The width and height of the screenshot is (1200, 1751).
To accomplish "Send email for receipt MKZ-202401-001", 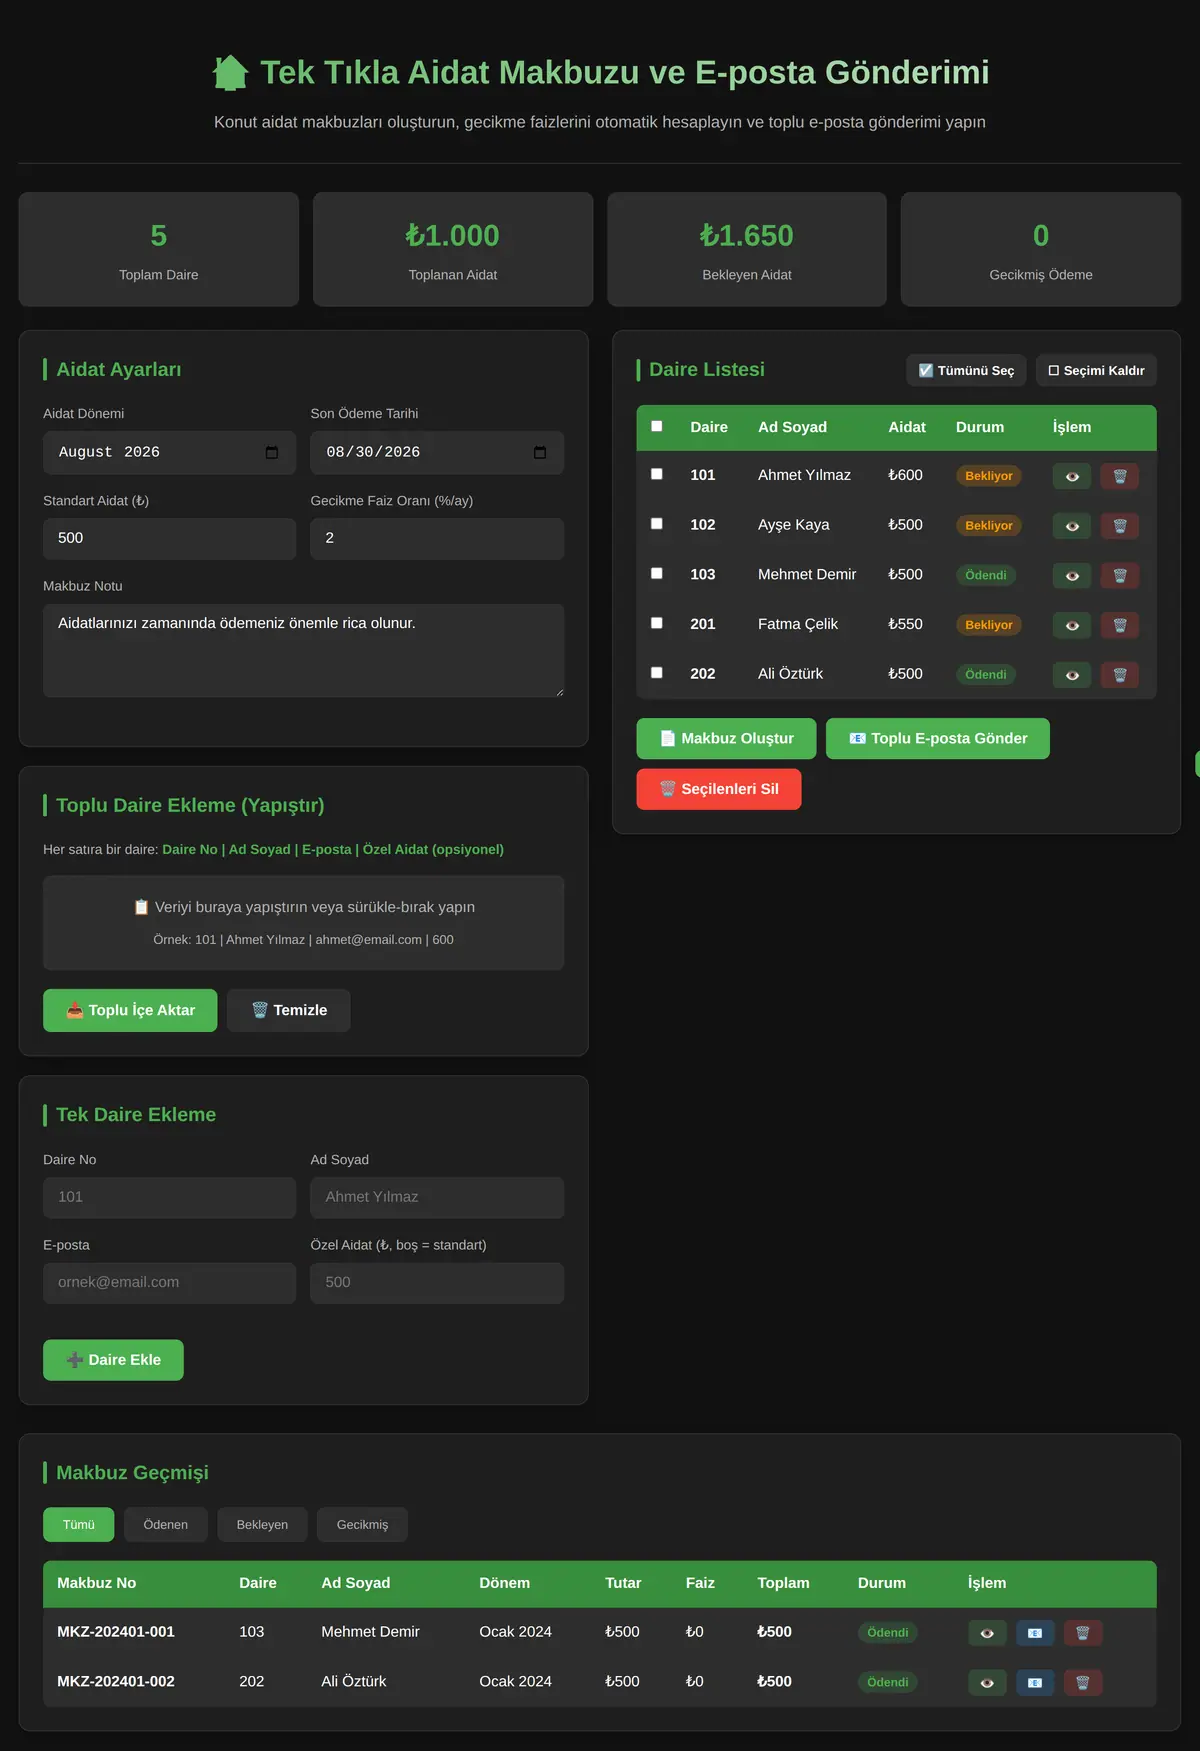I will click(x=1035, y=1633).
